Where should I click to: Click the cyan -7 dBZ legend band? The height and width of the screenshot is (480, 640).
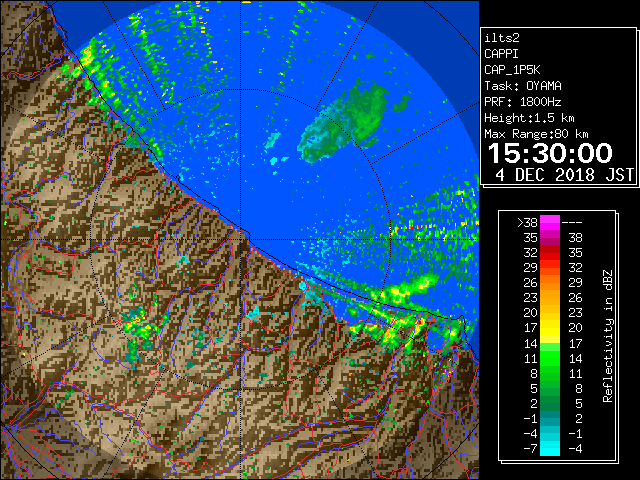pos(550,448)
